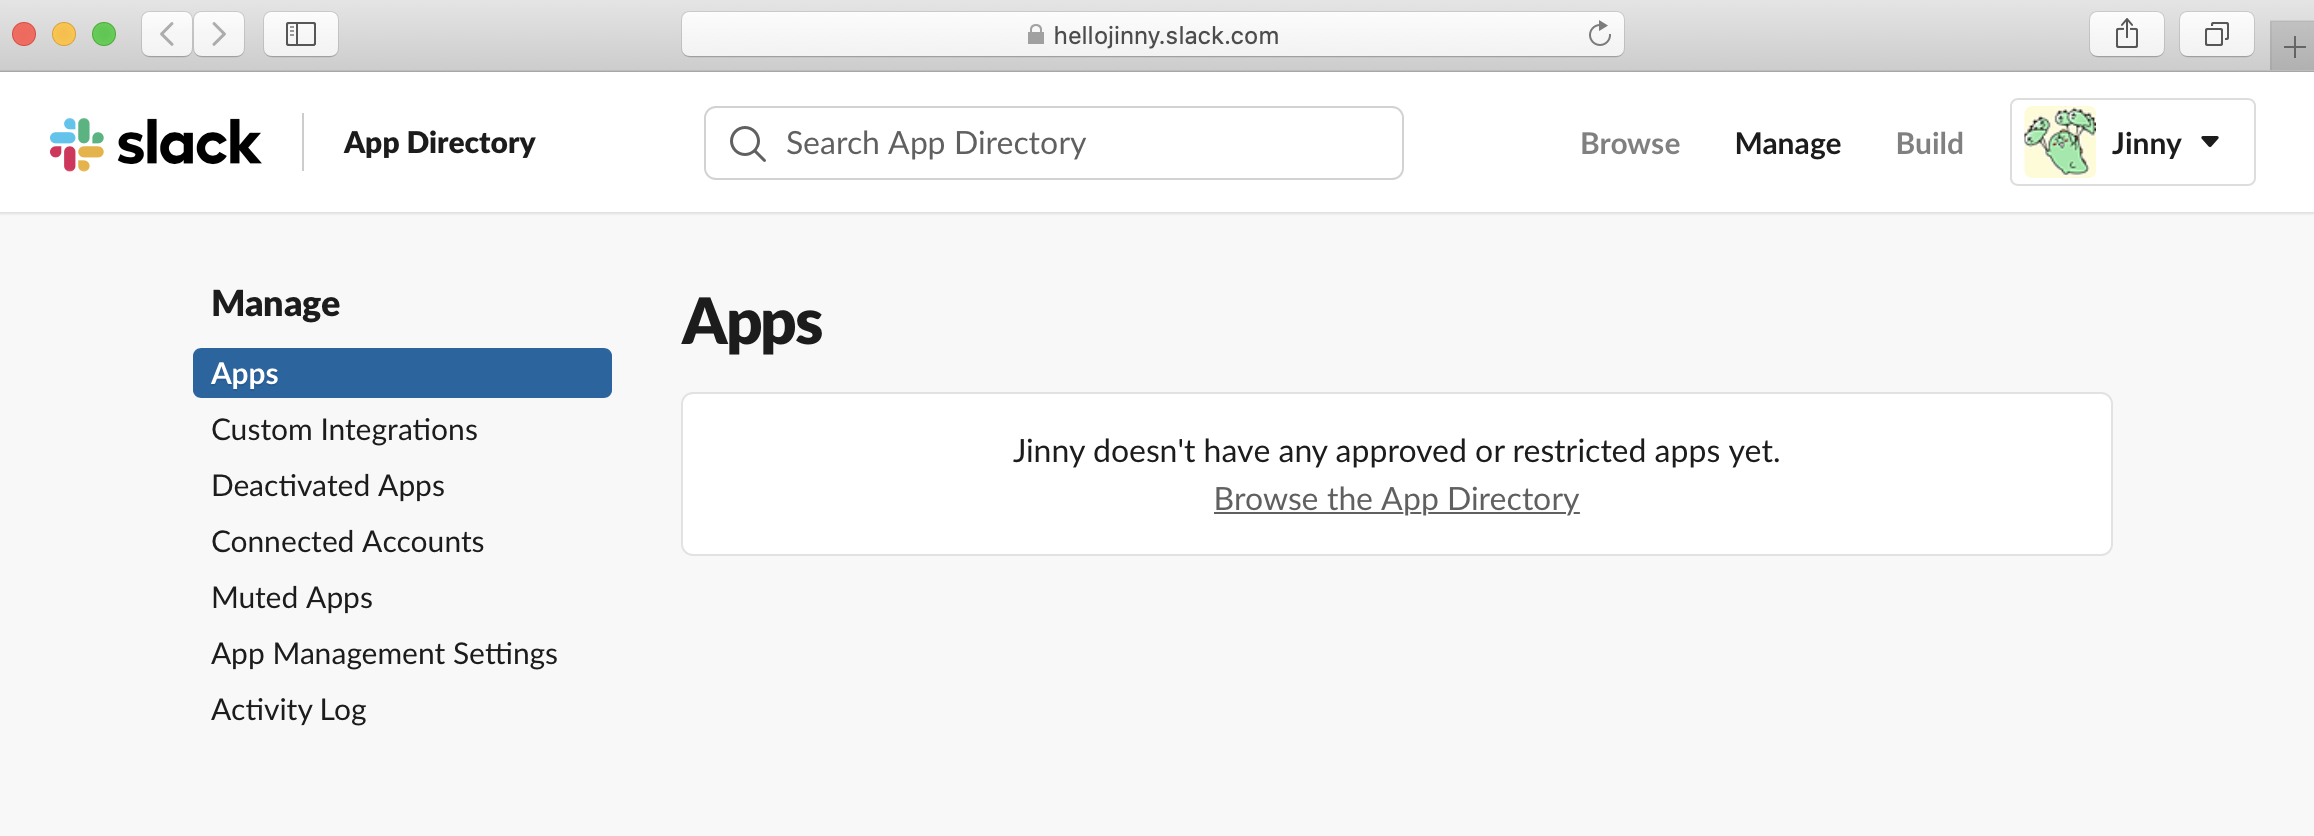
Task: Click Jinny's avatar image
Action: point(2060,142)
